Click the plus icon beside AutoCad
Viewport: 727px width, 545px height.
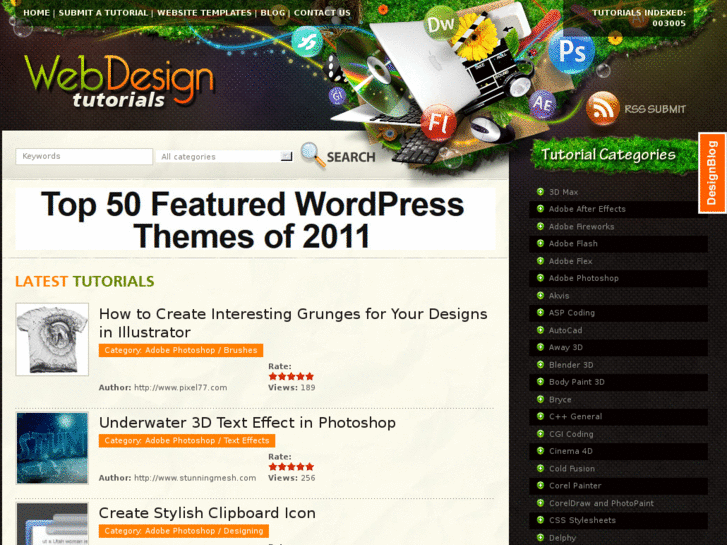(540, 330)
